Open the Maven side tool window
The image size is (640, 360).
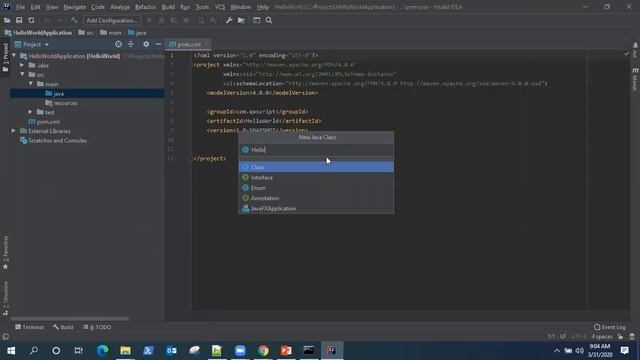click(x=635, y=80)
